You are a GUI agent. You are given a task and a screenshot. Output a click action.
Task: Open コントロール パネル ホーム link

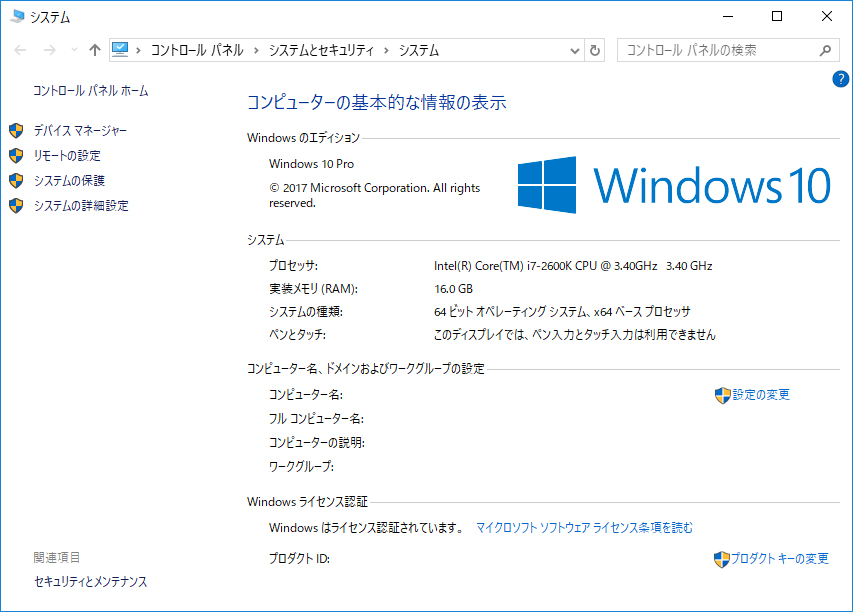pyautogui.click(x=90, y=91)
